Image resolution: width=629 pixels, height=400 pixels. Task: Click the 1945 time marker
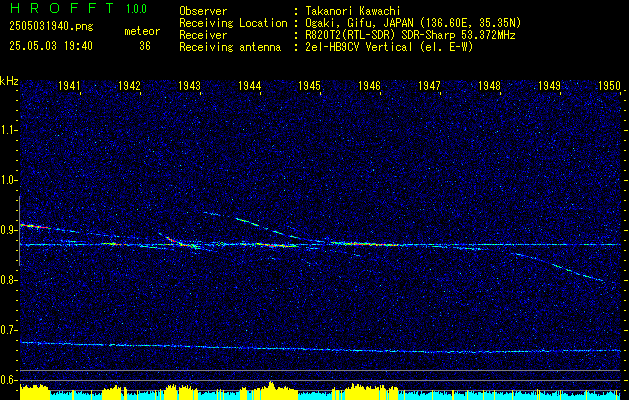click(x=309, y=85)
